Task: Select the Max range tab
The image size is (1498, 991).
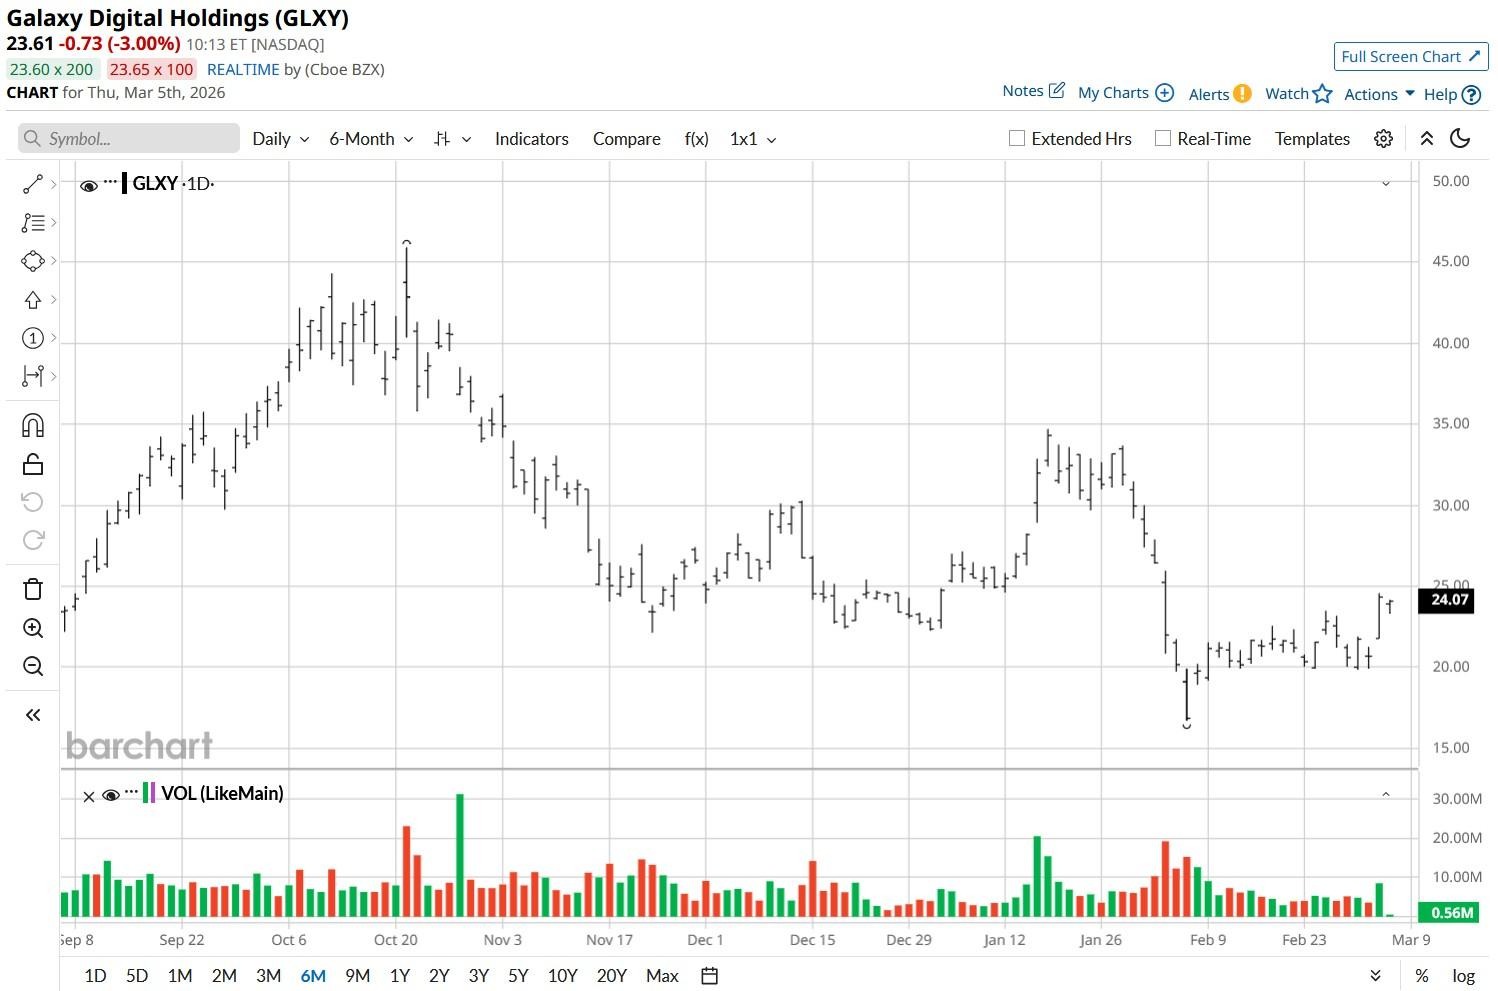Action: 662,976
